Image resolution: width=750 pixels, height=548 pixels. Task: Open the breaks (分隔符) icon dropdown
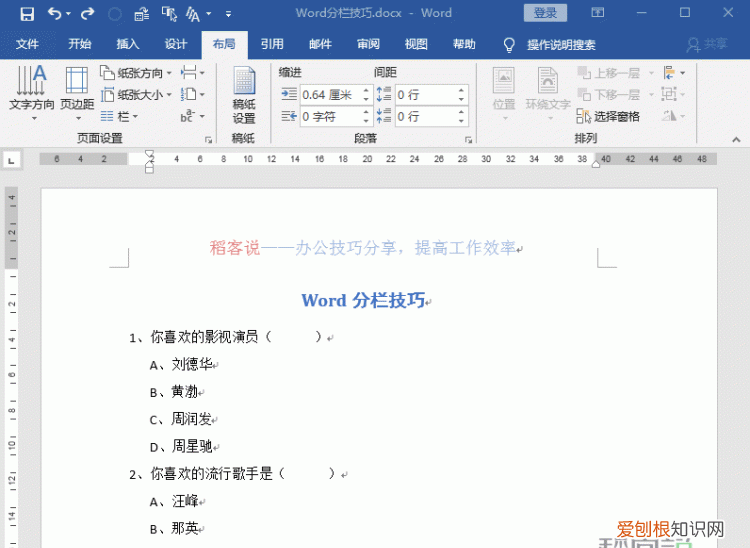[x=193, y=73]
